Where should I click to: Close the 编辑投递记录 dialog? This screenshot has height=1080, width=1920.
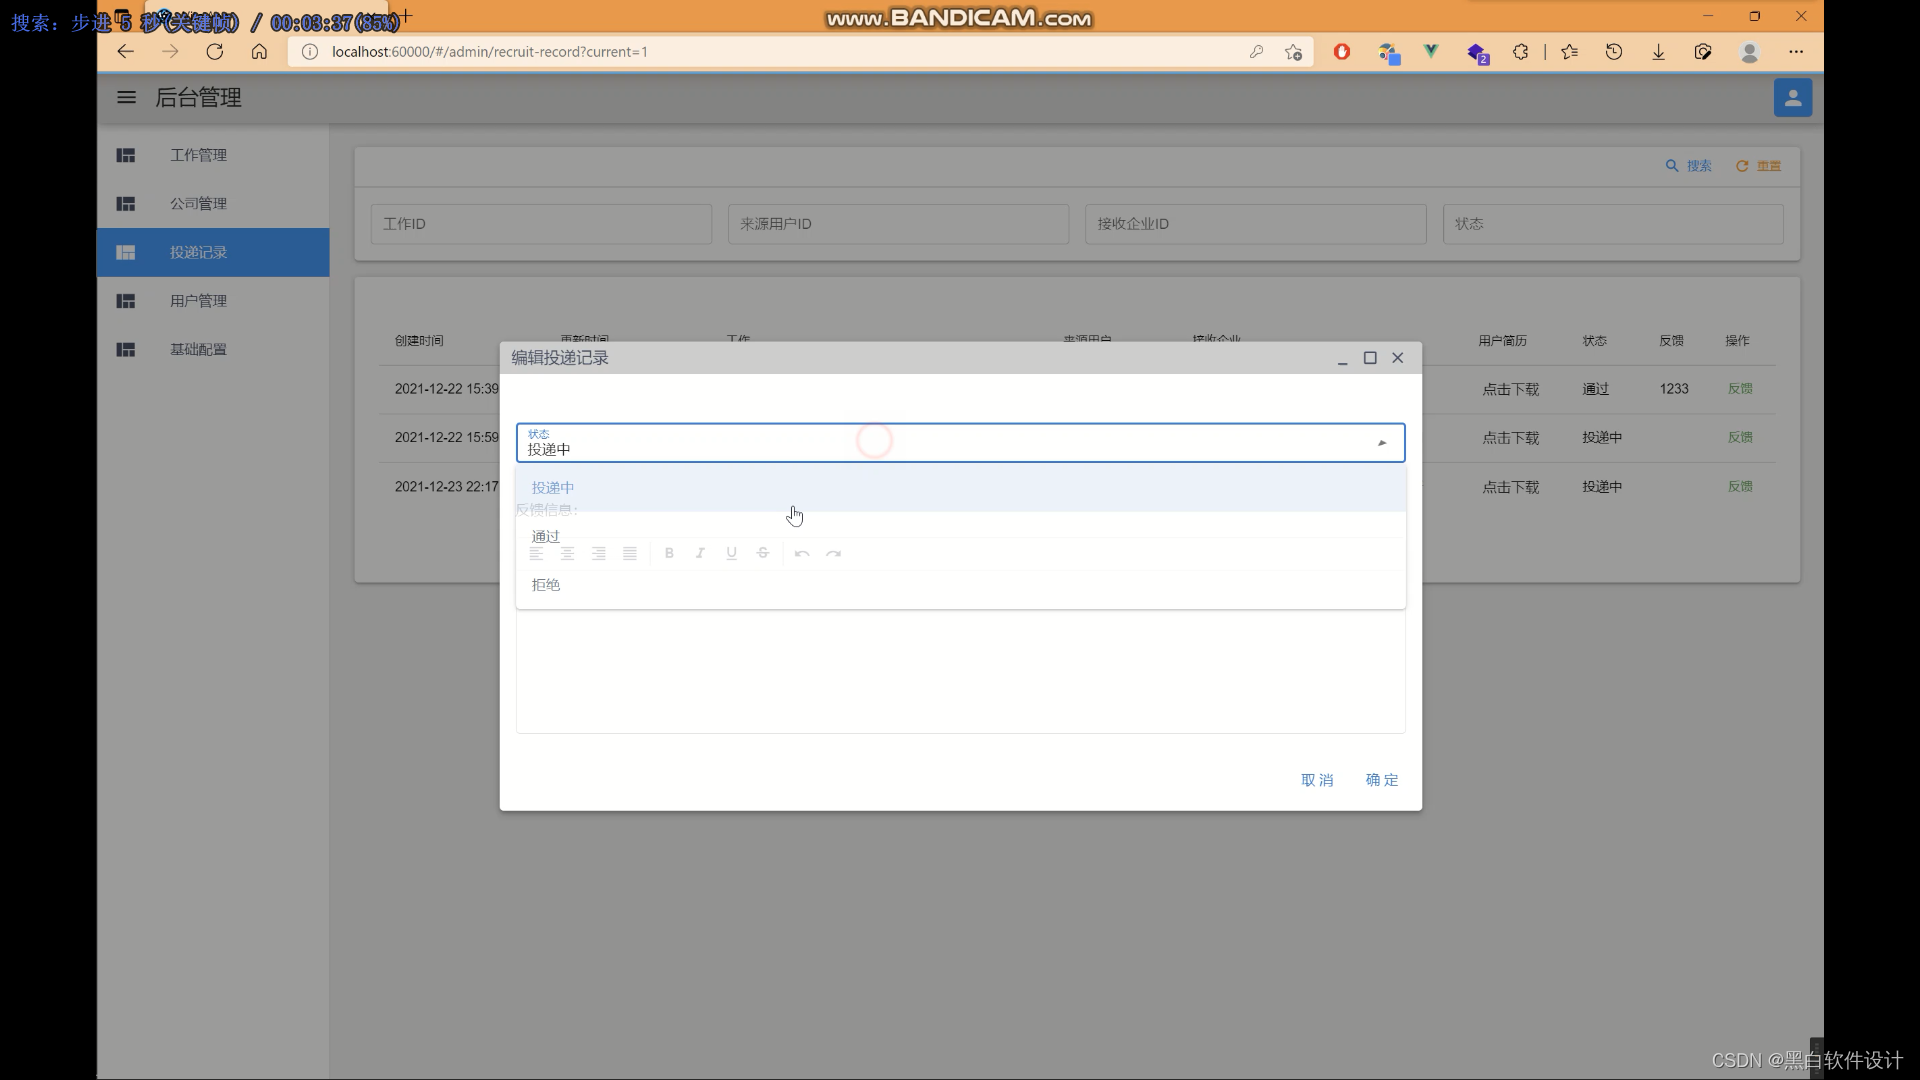[1398, 358]
